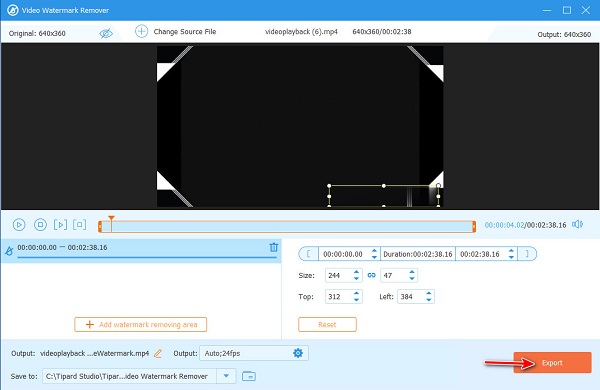Click the watermark selection box left-middle handle
This screenshot has width=600, height=390.
click(x=329, y=196)
